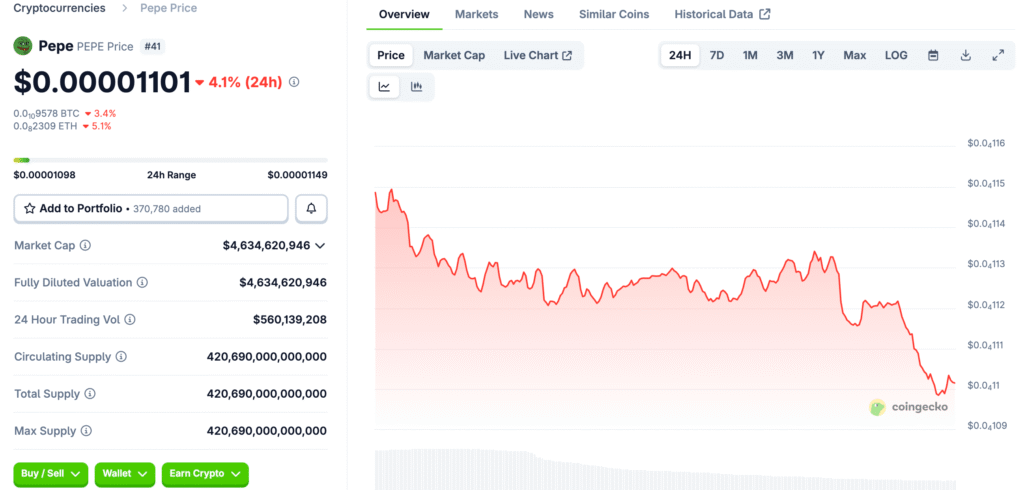
Task: Click the Cryptocurrencies breadcrumb link
Action: coord(59,8)
